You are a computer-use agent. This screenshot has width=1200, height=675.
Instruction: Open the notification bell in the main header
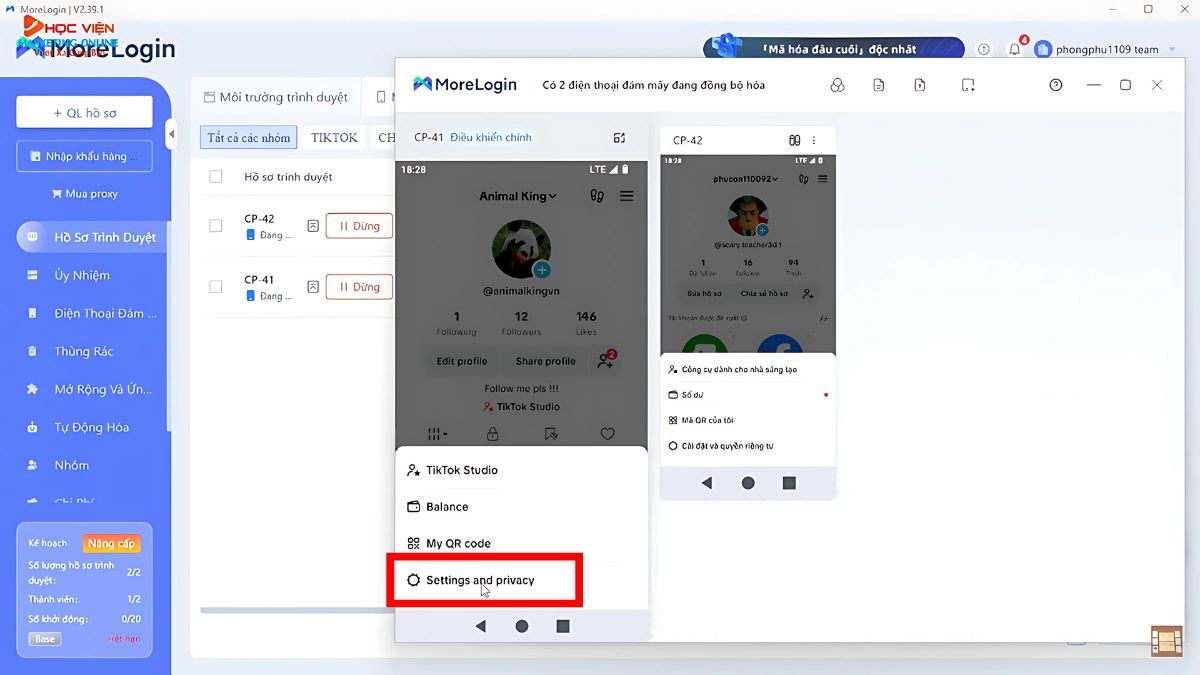click(1014, 49)
